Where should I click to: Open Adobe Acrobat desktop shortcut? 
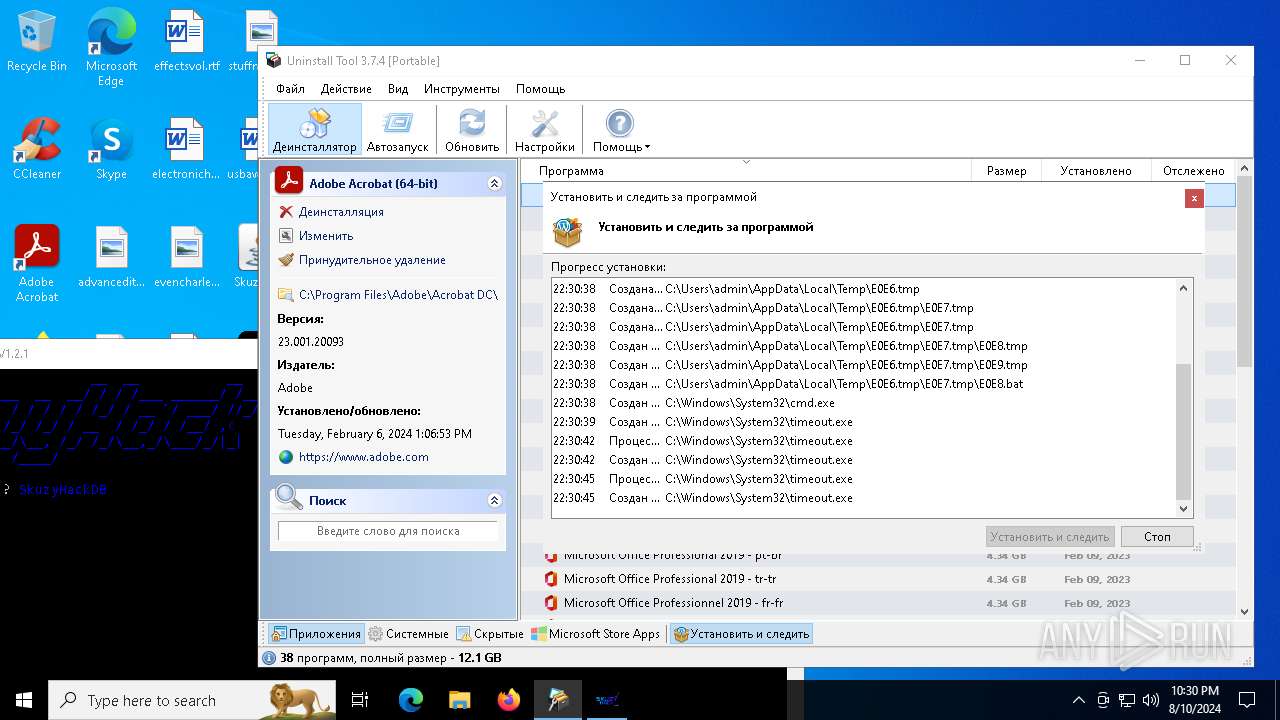click(37, 264)
